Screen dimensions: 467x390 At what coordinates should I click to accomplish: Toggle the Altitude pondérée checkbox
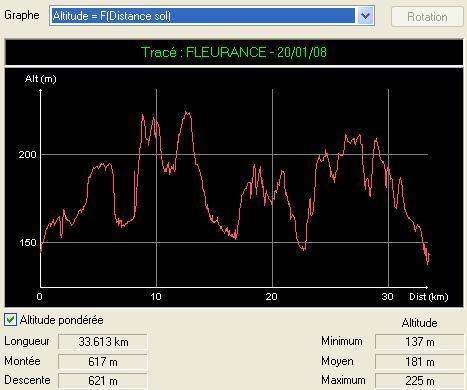pos(10,319)
